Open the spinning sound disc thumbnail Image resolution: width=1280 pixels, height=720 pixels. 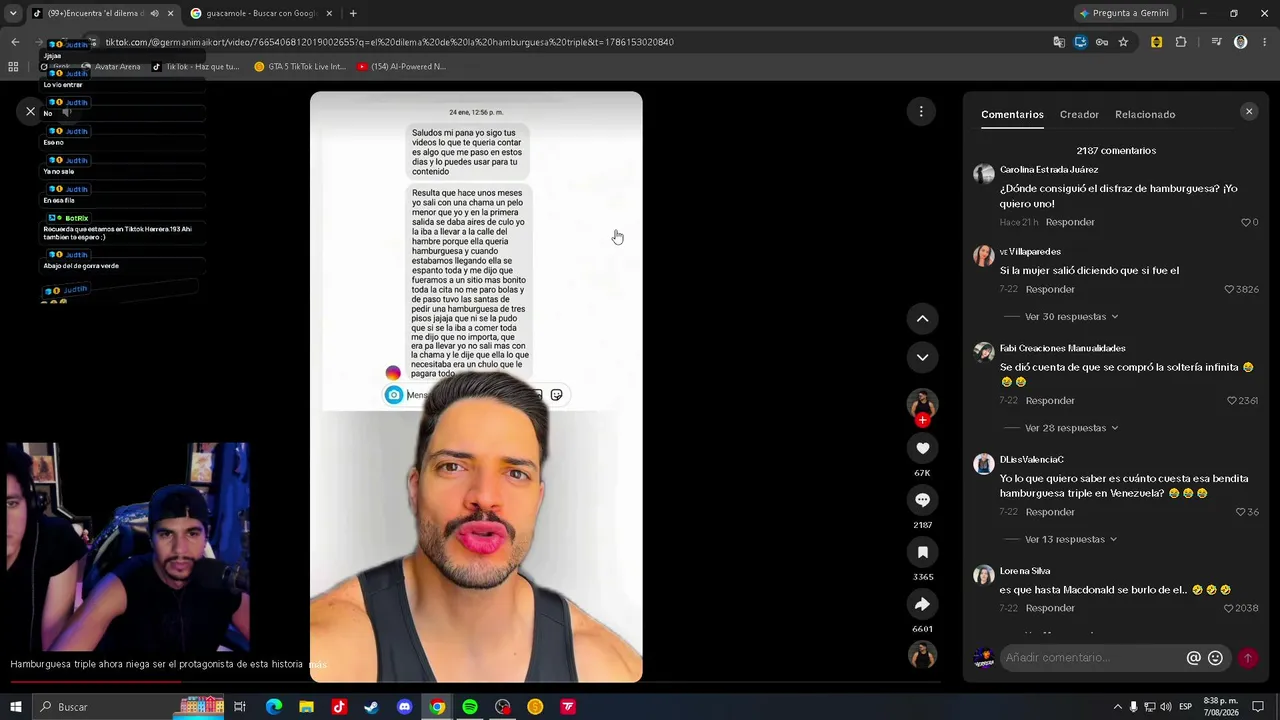[x=922, y=654]
